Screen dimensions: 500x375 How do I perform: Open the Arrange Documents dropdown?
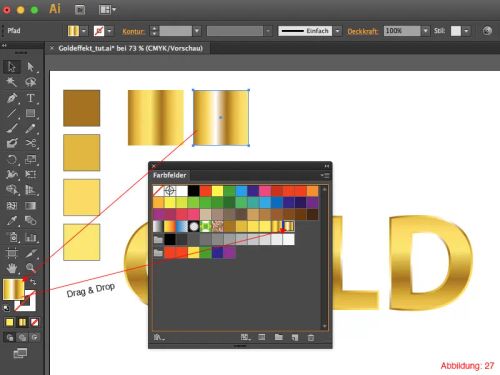(107, 10)
